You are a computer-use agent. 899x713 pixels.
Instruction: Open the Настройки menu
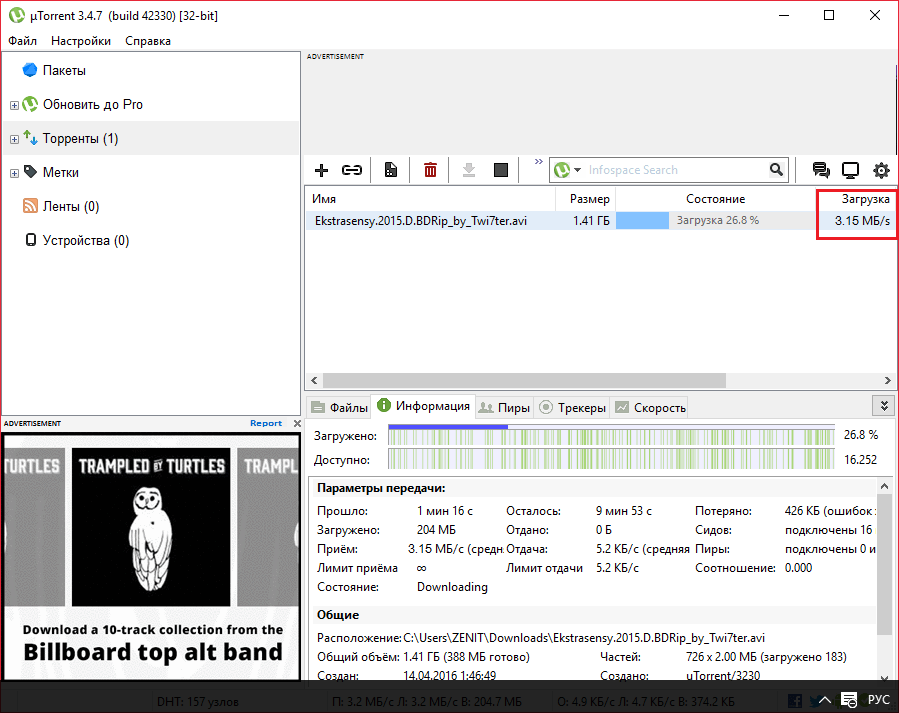pyautogui.click(x=81, y=41)
